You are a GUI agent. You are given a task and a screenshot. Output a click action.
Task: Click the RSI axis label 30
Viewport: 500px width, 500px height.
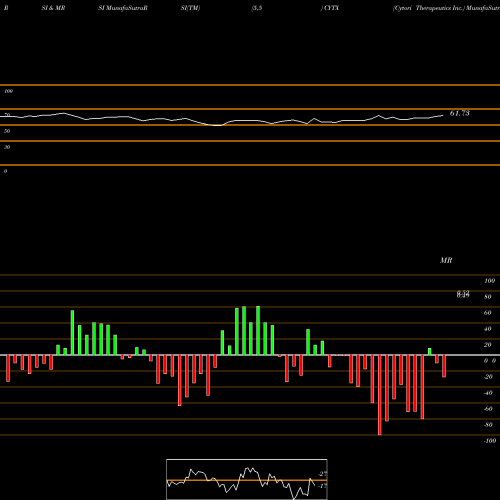pyautogui.click(x=7, y=147)
